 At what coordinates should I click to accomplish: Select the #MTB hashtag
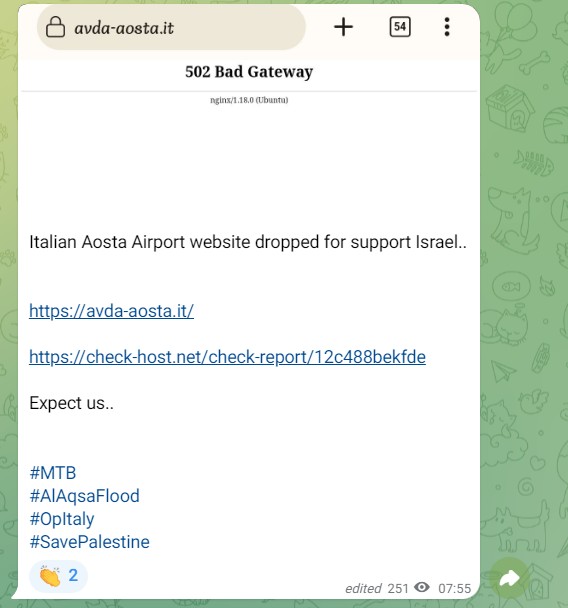click(53, 473)
